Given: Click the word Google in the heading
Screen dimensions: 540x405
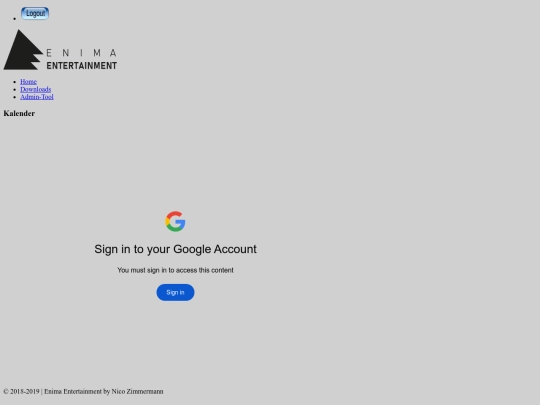Looking at the screenshot, I should [192, 249].
